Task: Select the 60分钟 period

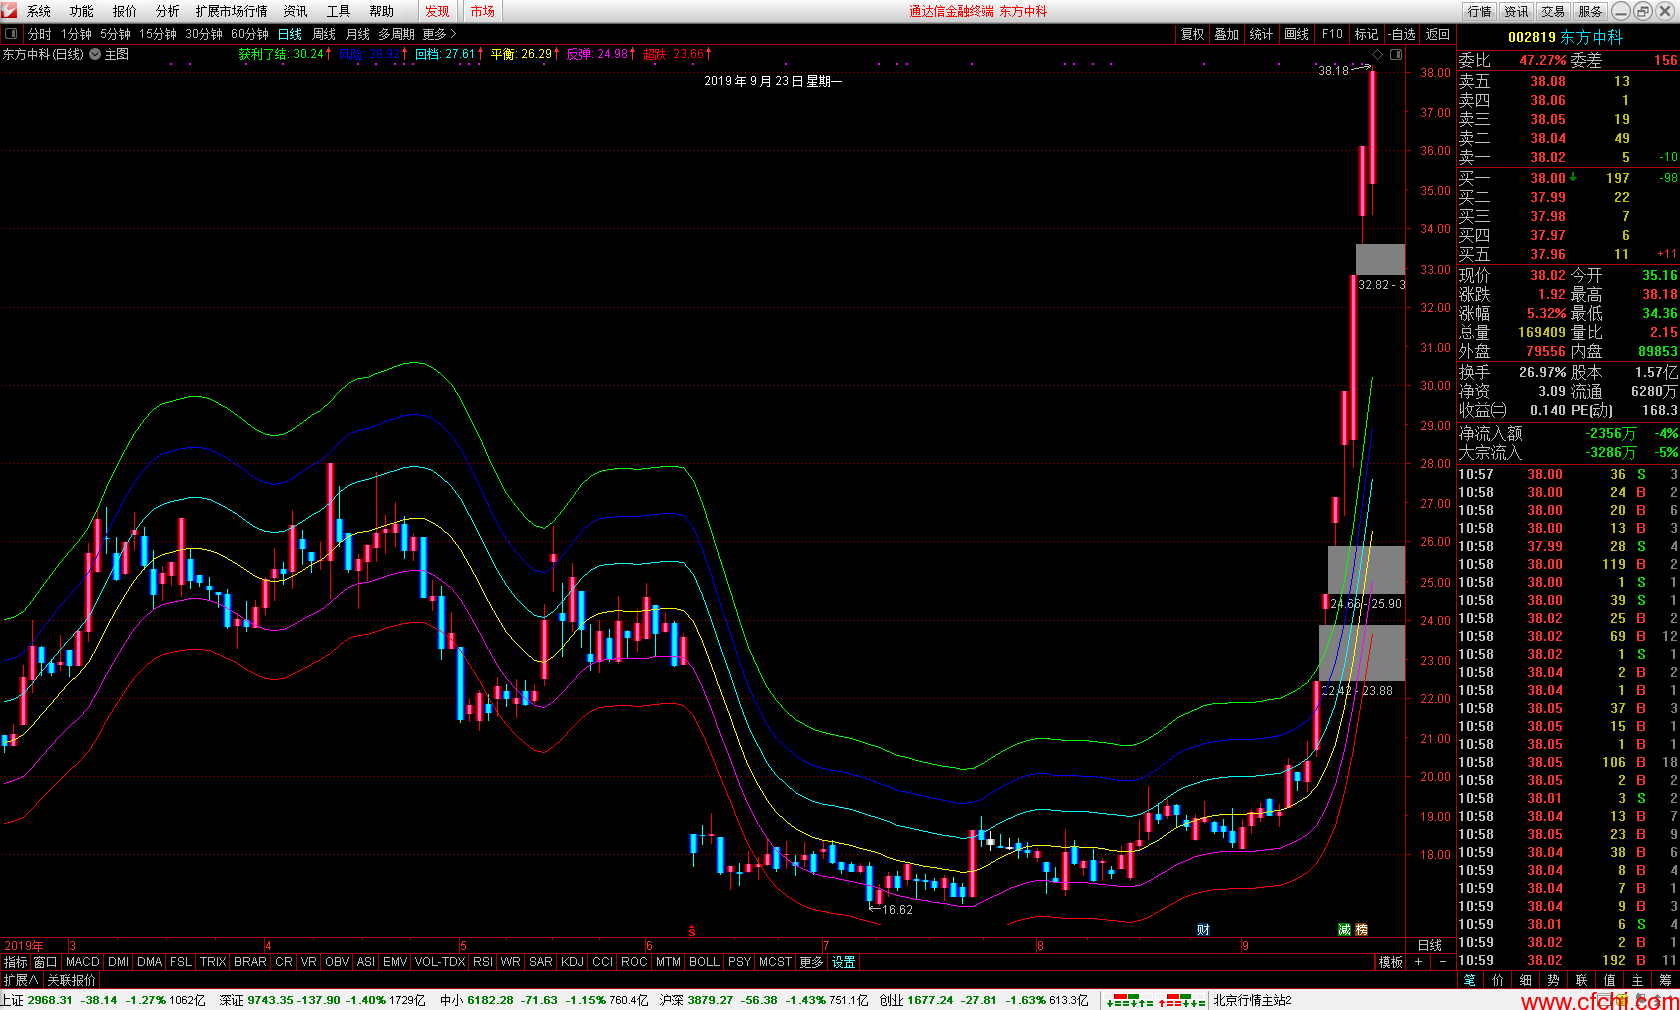Action: 250,34
